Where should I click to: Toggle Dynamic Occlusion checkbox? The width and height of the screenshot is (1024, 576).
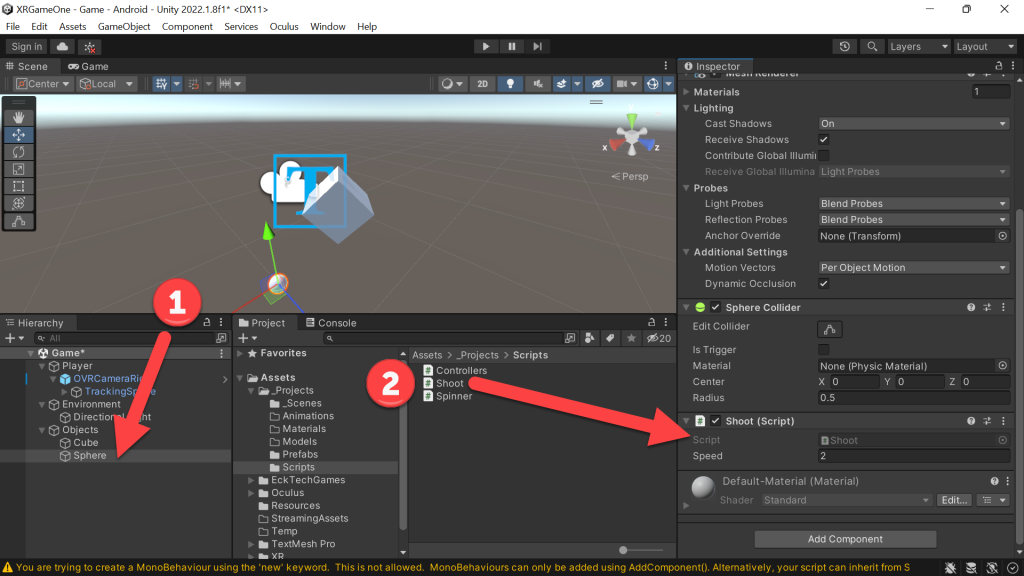pyautogui.click(x=824, y=283)
